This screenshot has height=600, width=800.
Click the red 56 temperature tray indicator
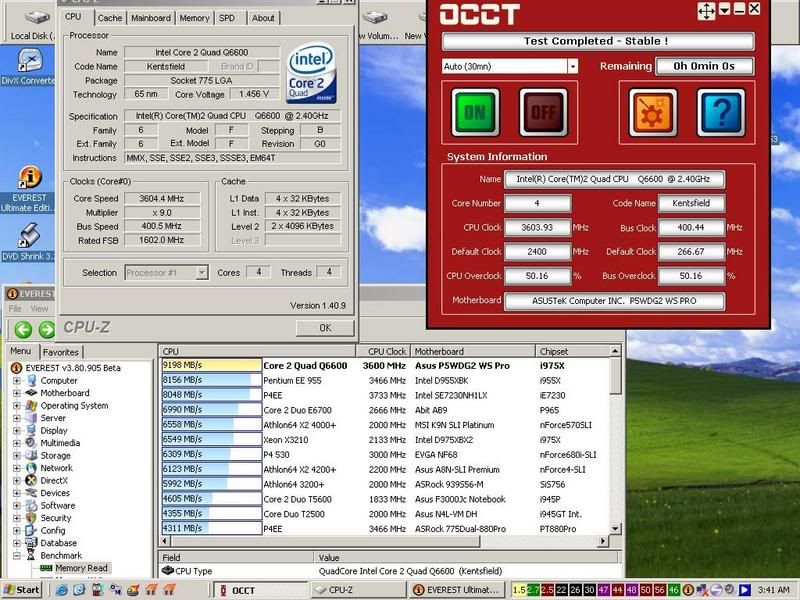pos(660,590)
